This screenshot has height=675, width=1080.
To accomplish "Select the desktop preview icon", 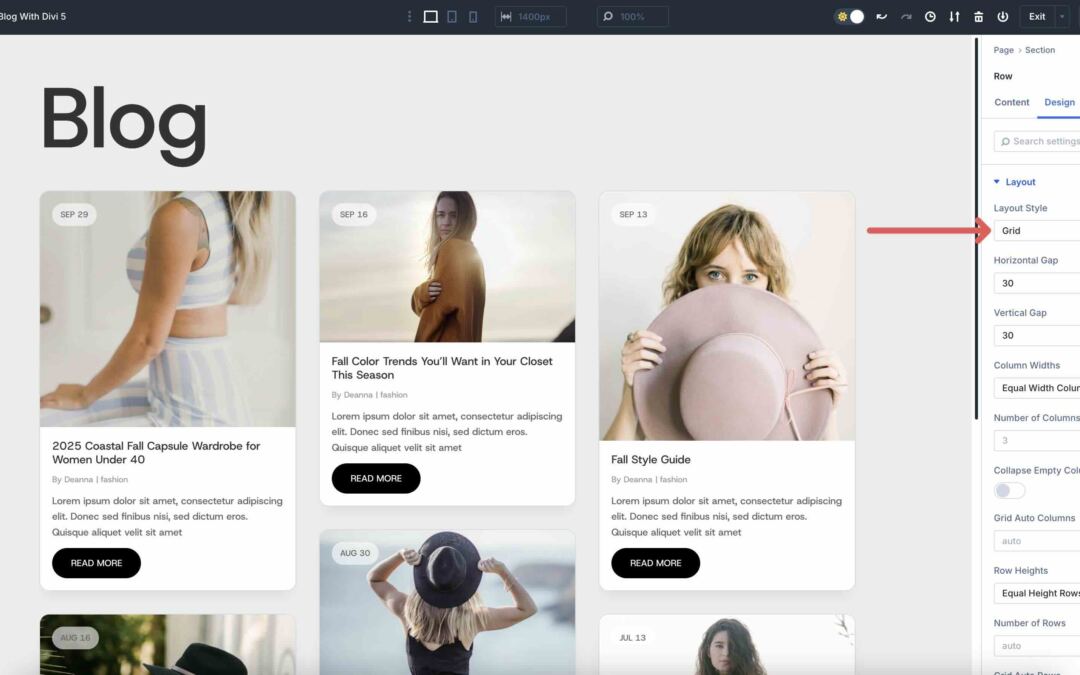I will click(430, 16).
